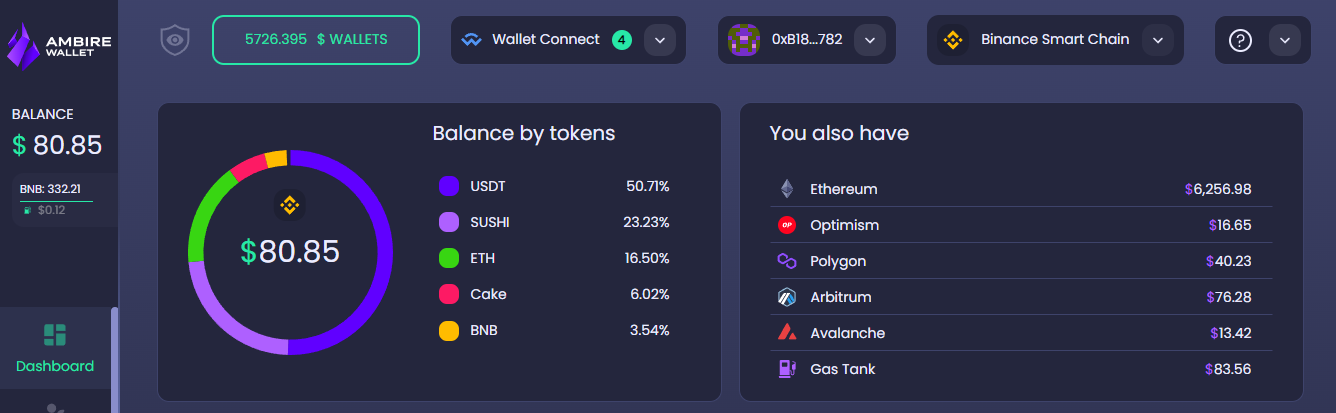Click the Wallet Connect logo icon
1336x413 pixels.
pos(472,40)
